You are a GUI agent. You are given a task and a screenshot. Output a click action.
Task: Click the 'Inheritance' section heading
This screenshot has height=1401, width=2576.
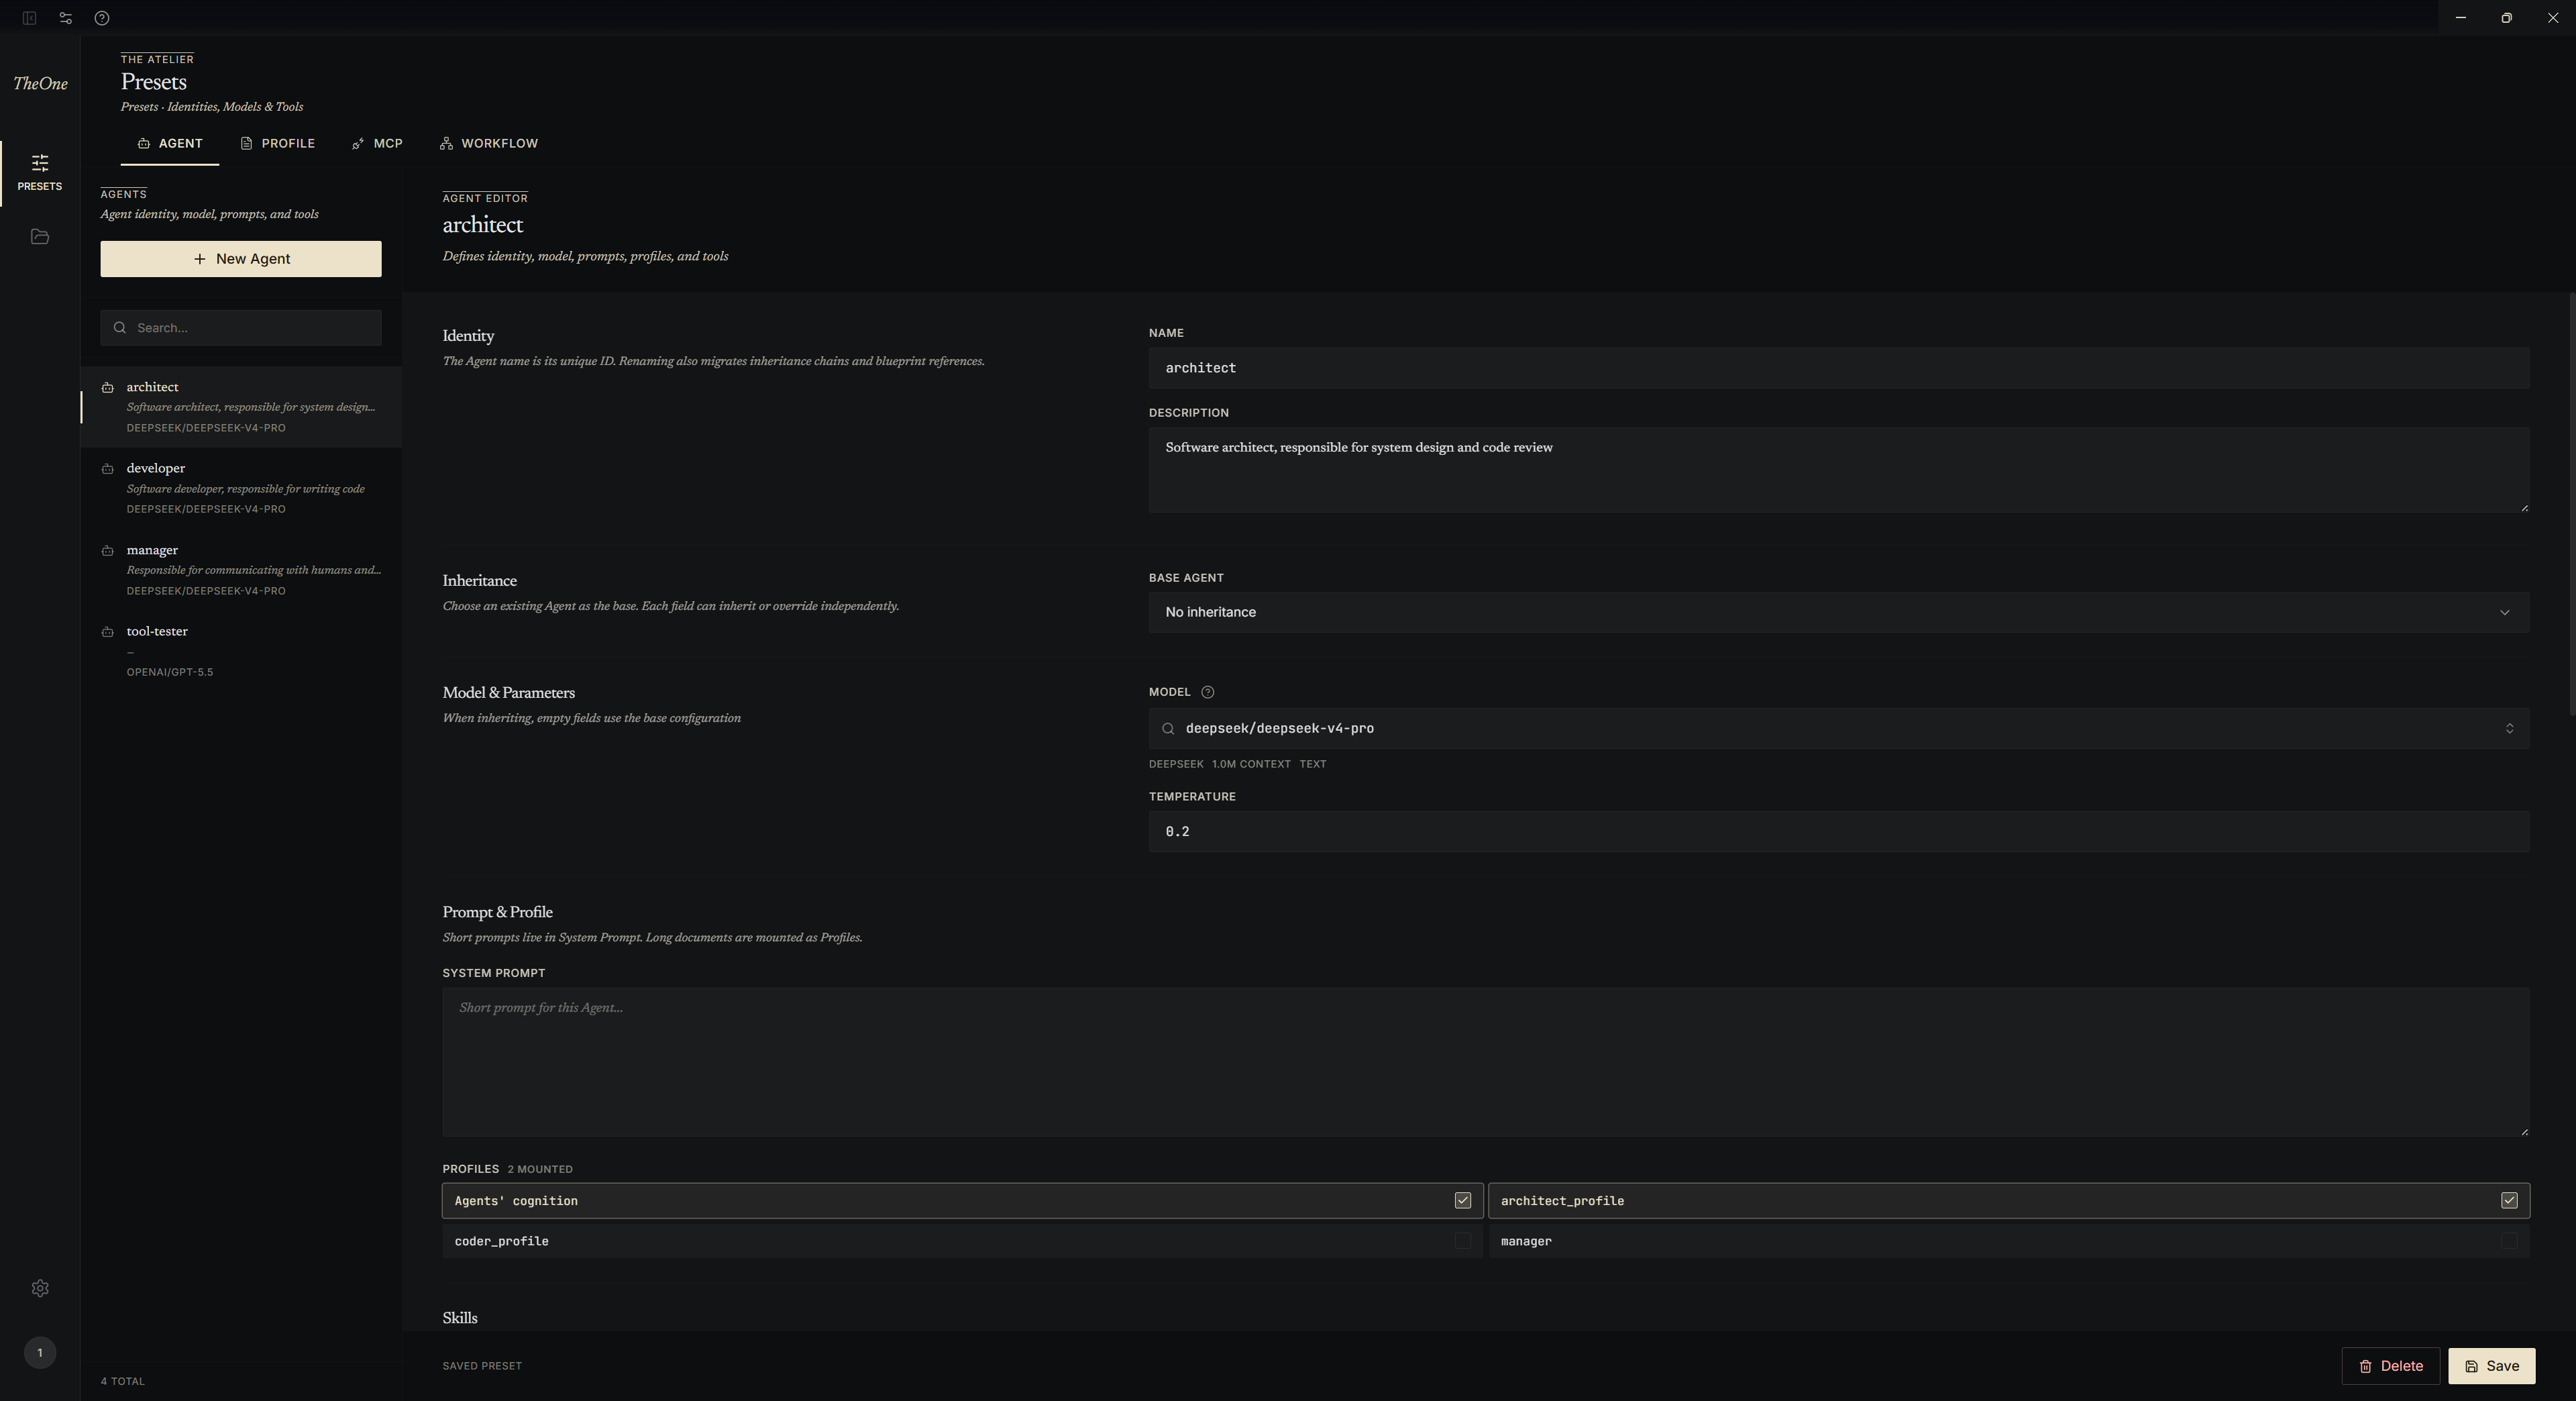[x=480, y=582]
